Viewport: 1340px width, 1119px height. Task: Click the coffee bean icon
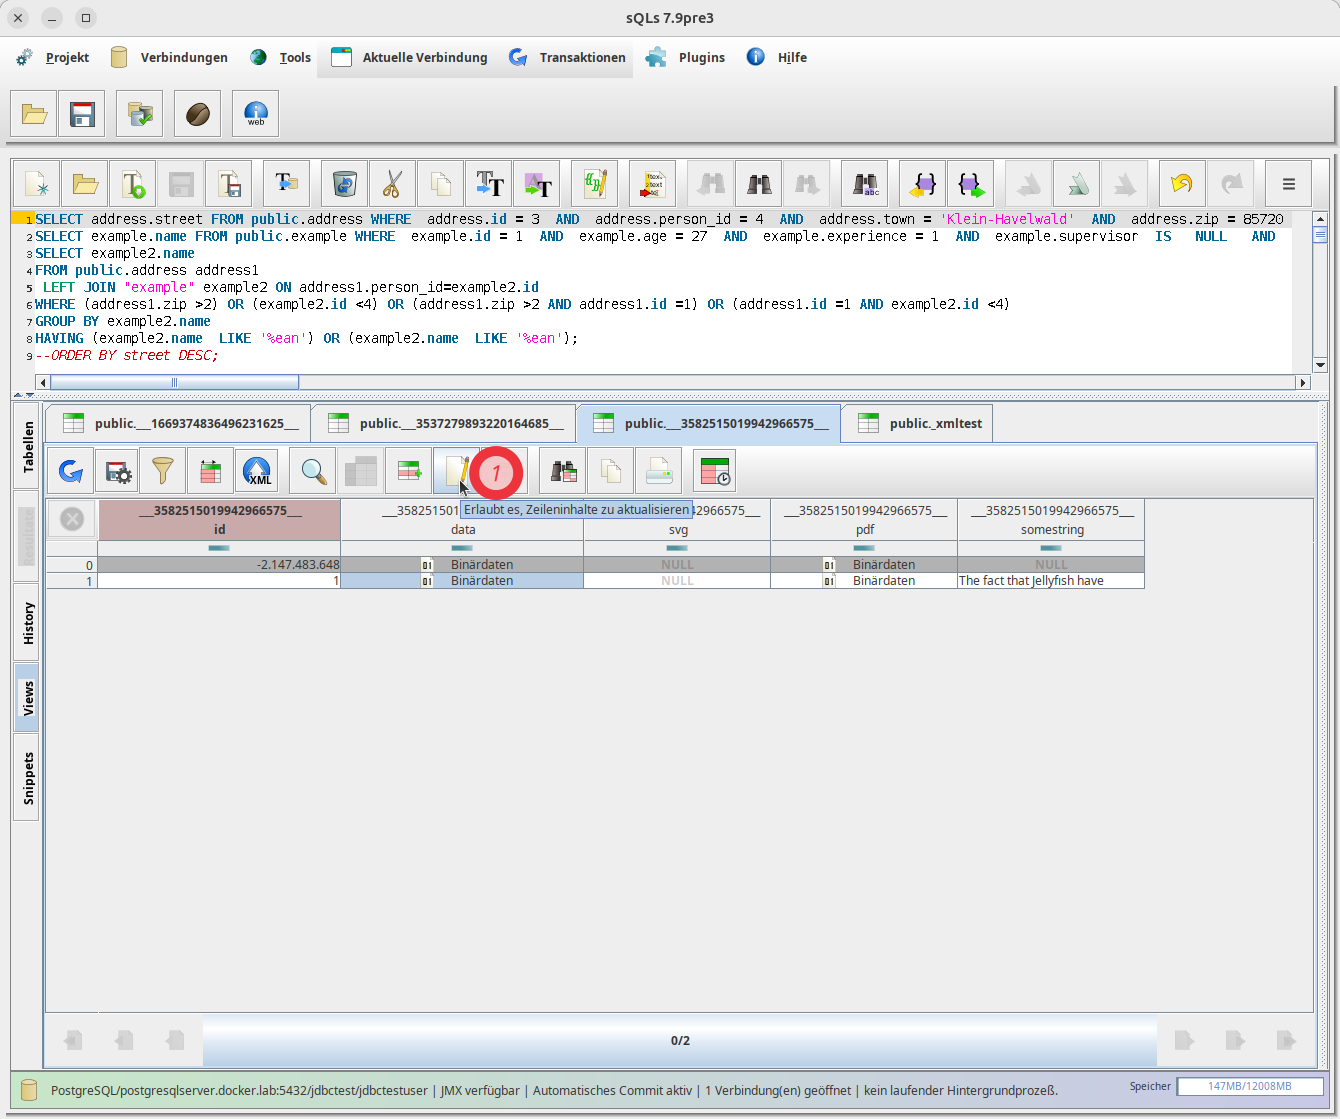(198, 114)
